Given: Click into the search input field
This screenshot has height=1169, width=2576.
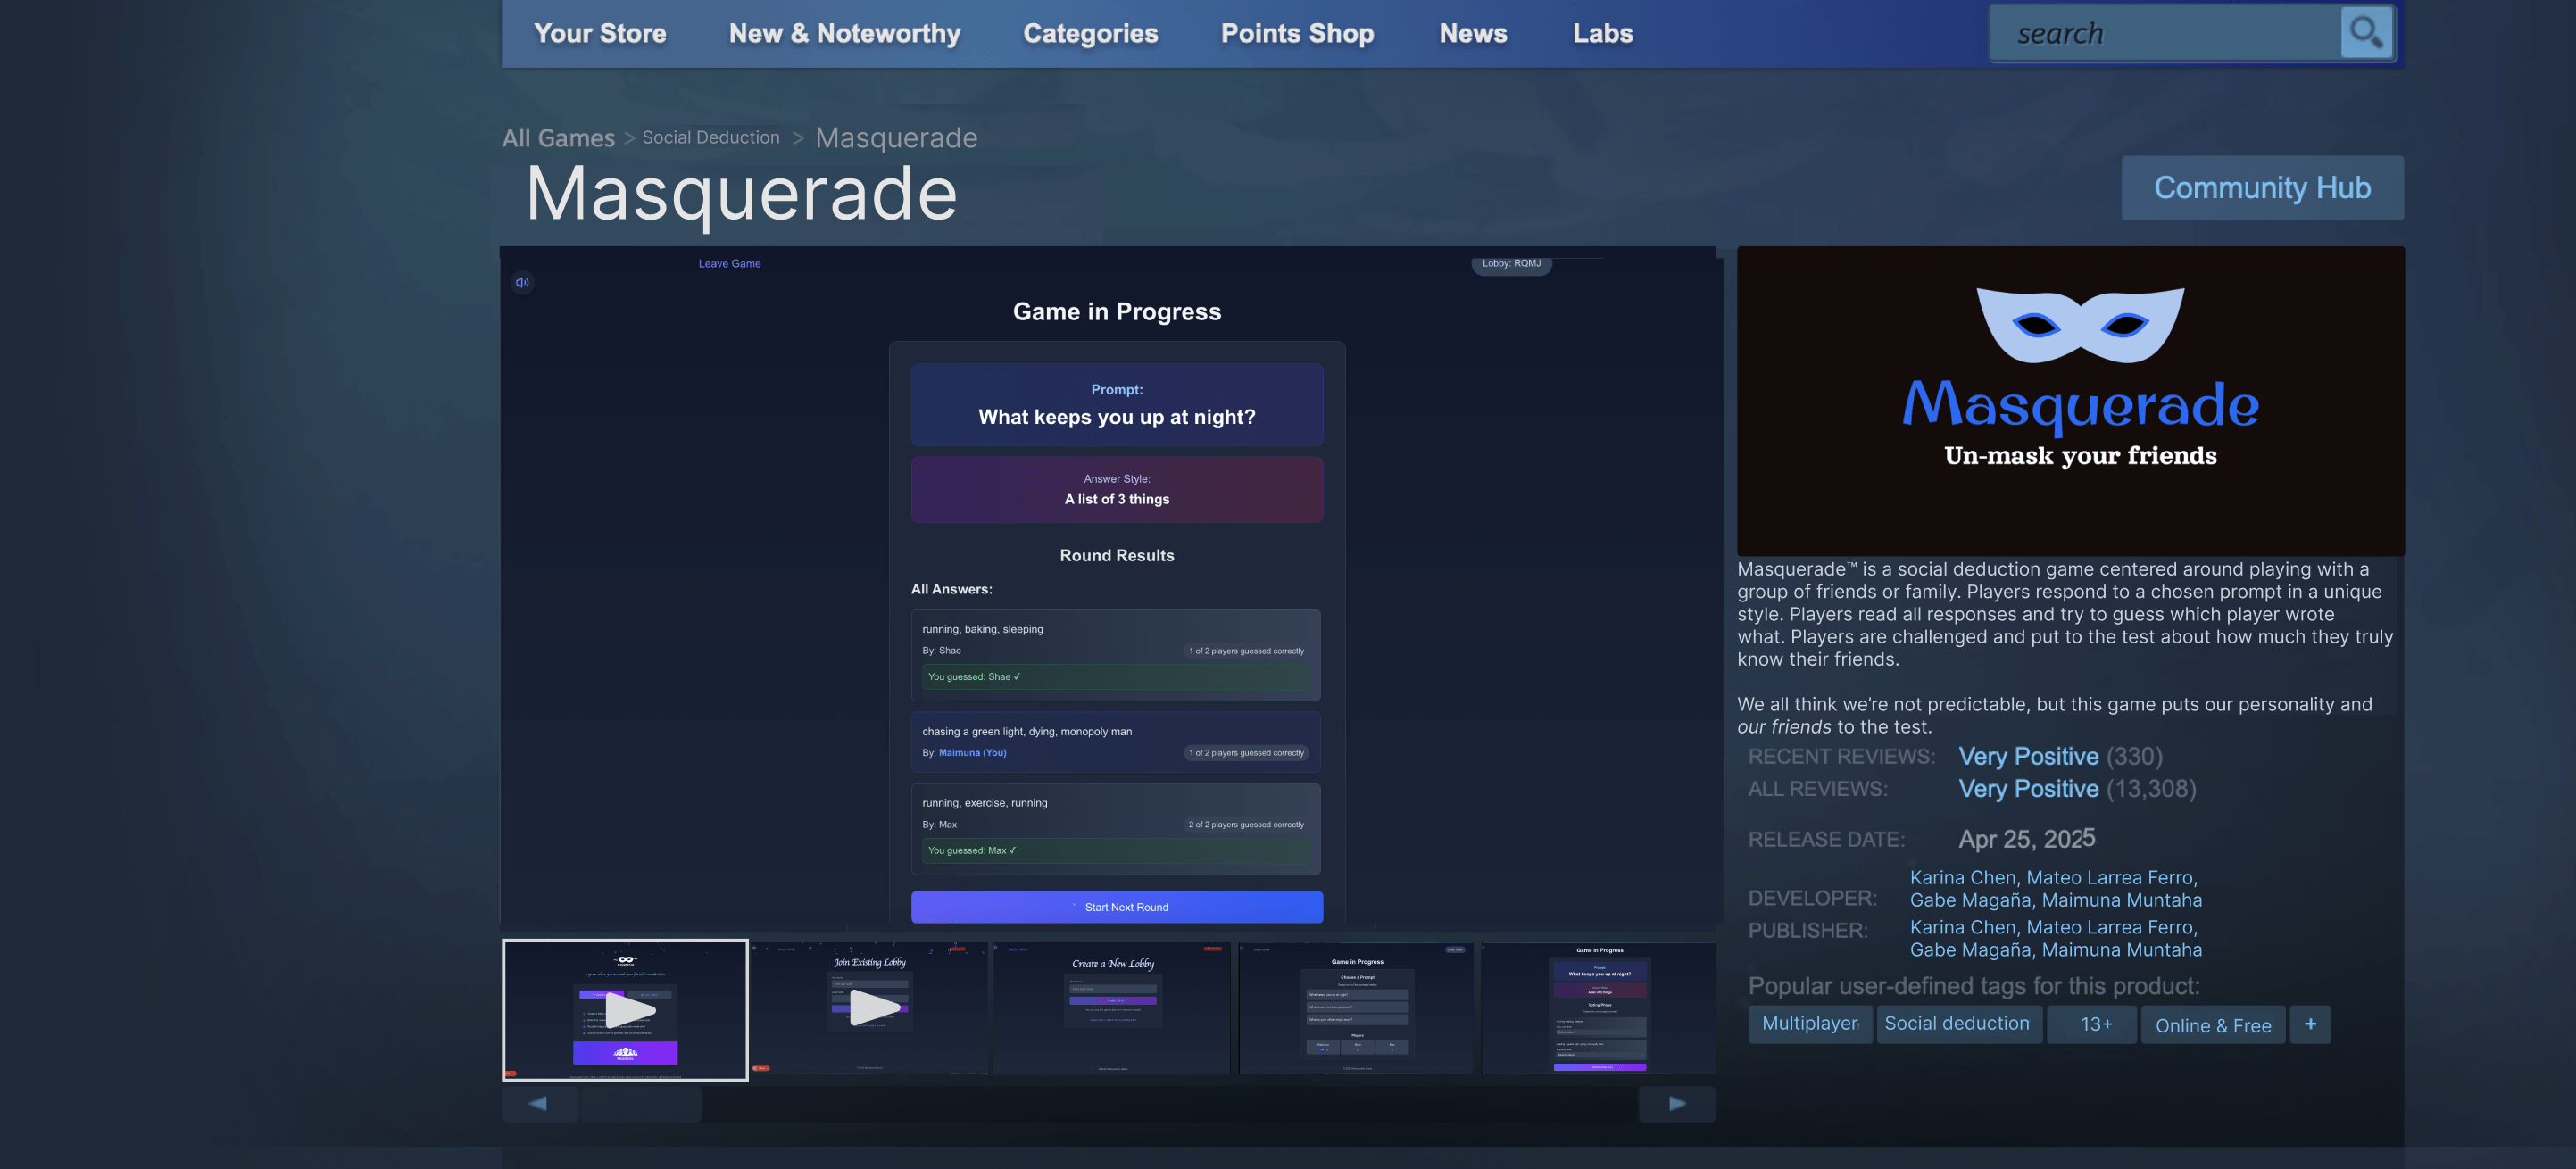Looking at the screenshot, I should (x=2165, y=33).
